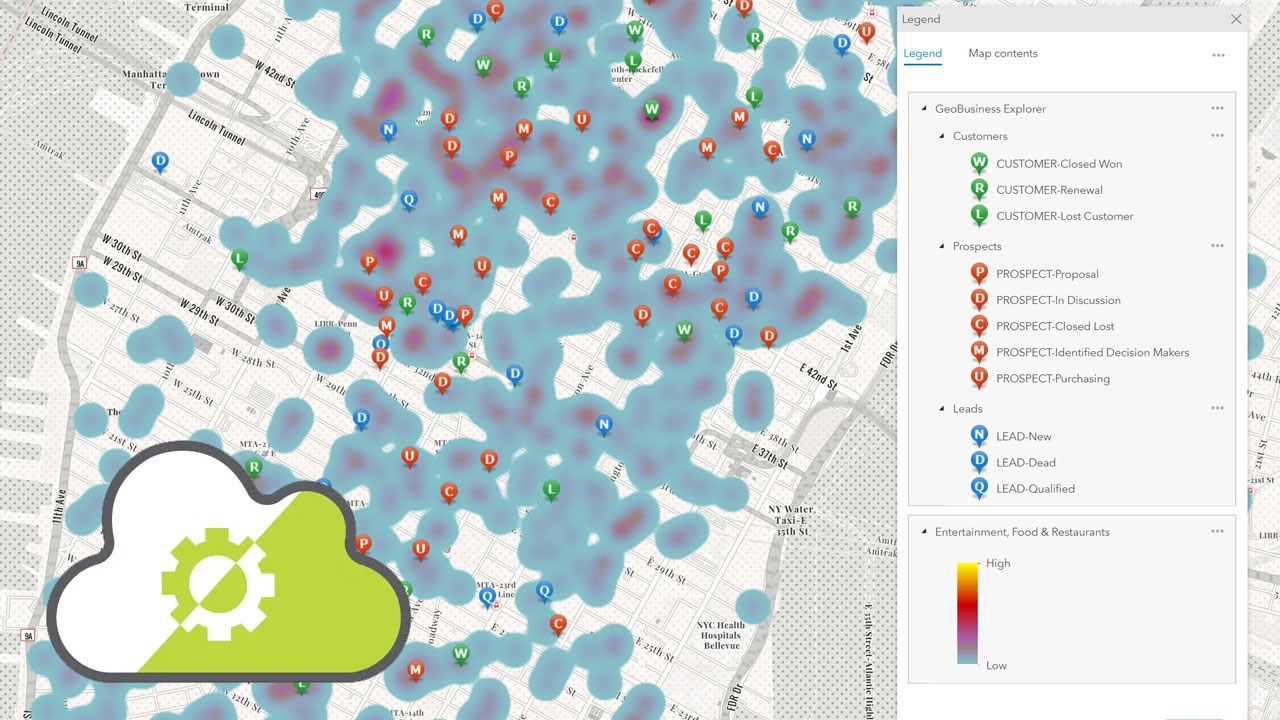Click the GeoBusiness Explorer layer name
This screenshot has height=720, width=1280.
point(990,109)
